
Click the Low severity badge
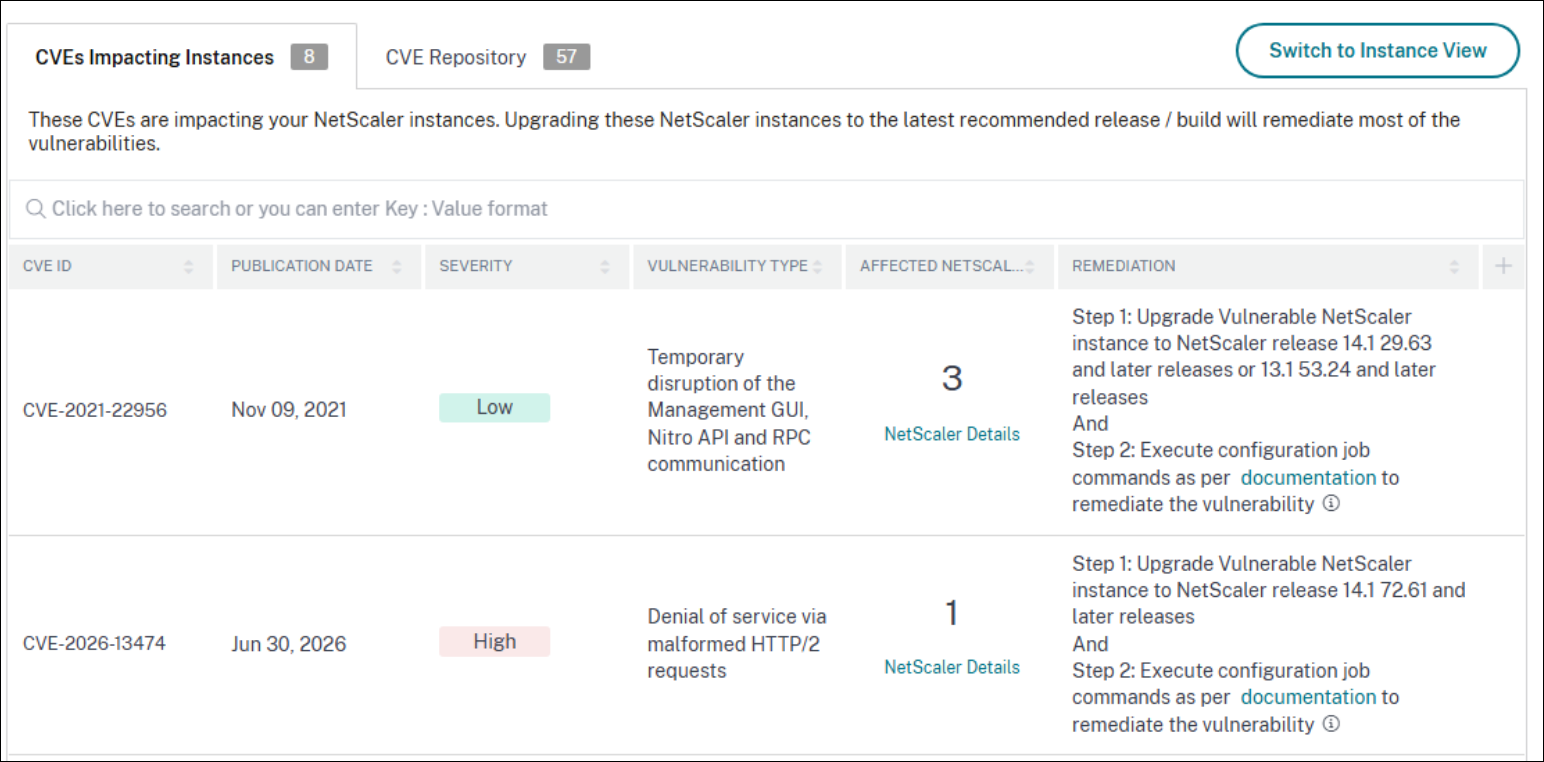pyautogui.click(x=494, y=407)
